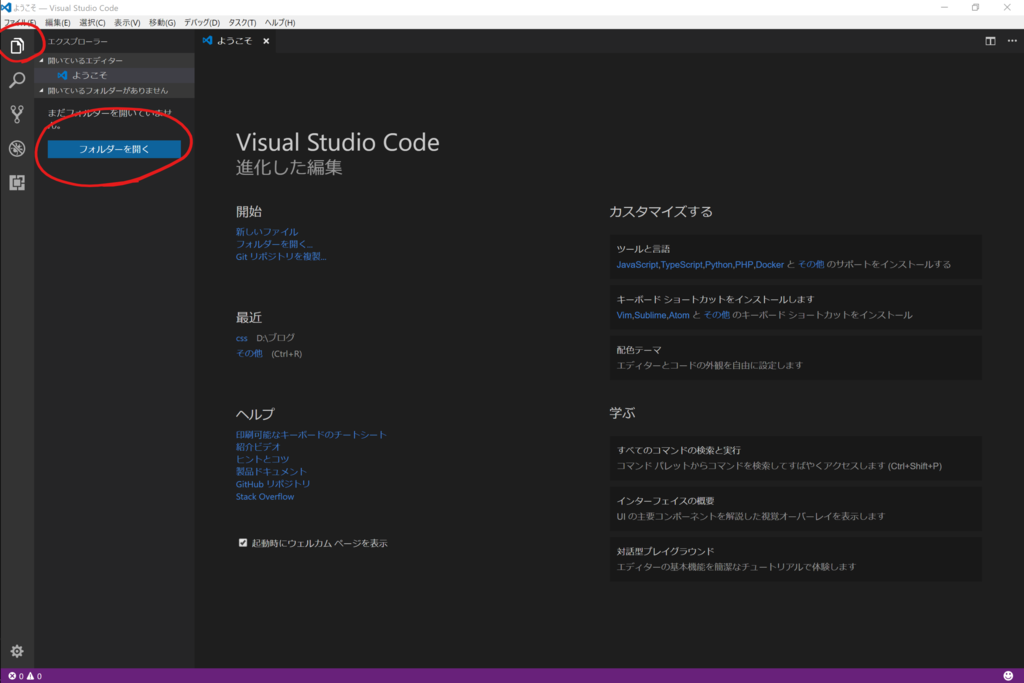This screenshot has height=683, width=1024.
Task: Click その他 link in ツールと言語 card
Action: (x=810, y=264)
